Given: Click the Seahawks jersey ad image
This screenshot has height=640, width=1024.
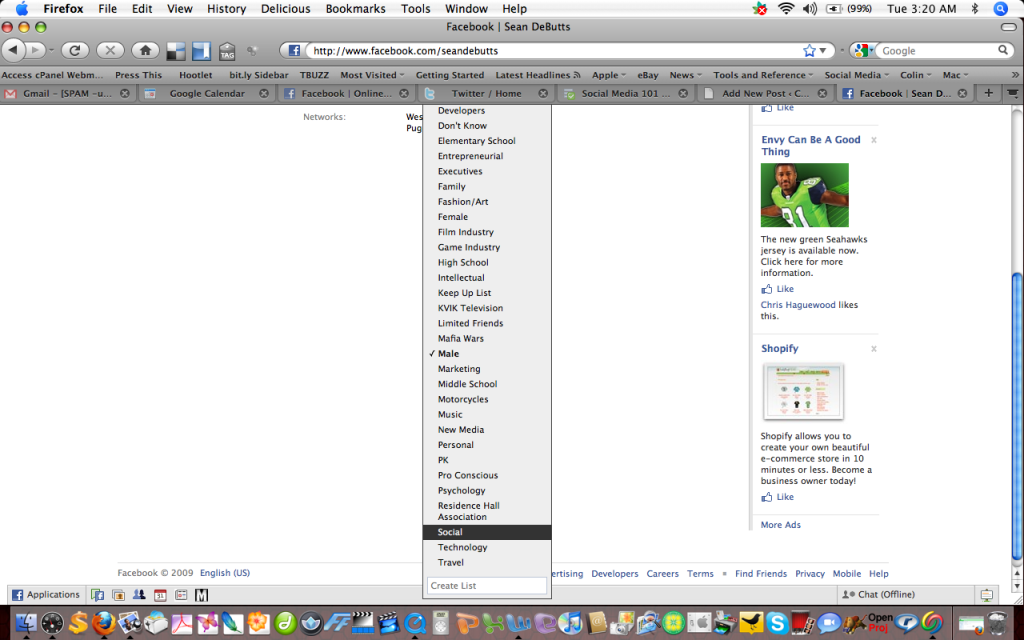Looking at the screenshot, I should [x=805, y=195].
